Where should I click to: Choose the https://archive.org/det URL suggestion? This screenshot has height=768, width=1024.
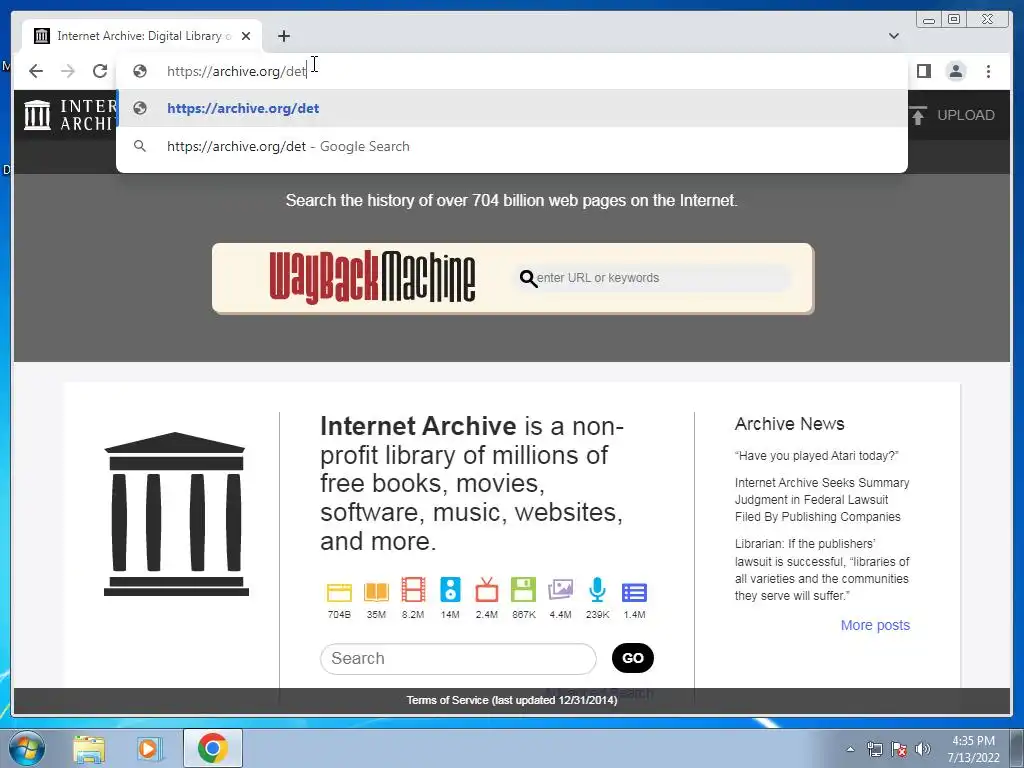pyautogui.click(x=512, y=108)
